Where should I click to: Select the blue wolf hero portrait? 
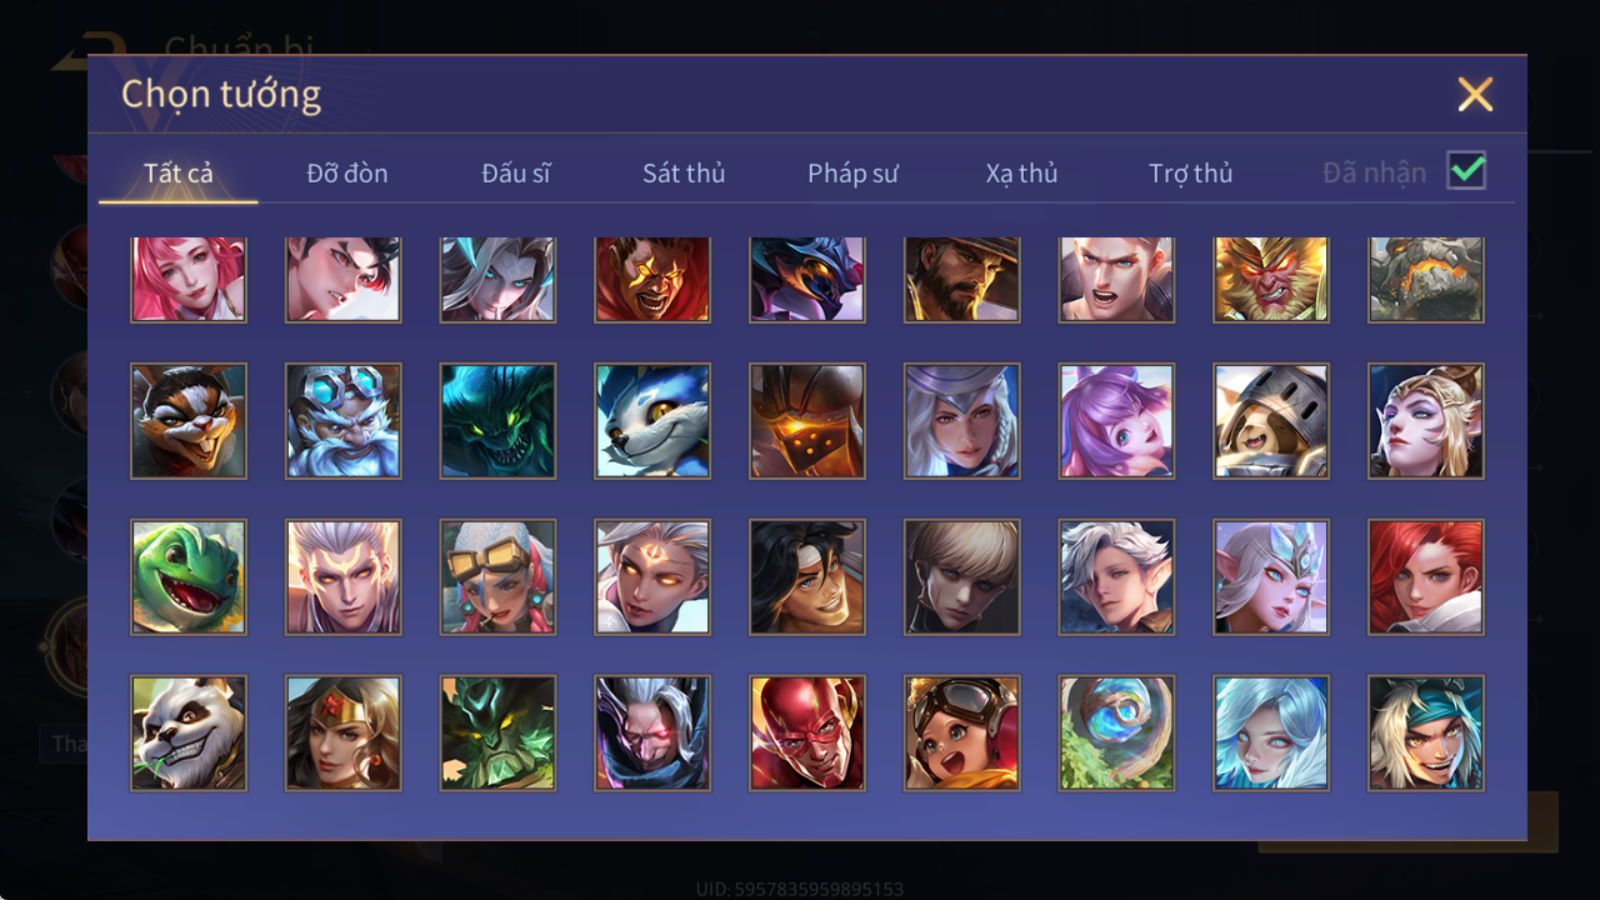[x=652, y=421]
